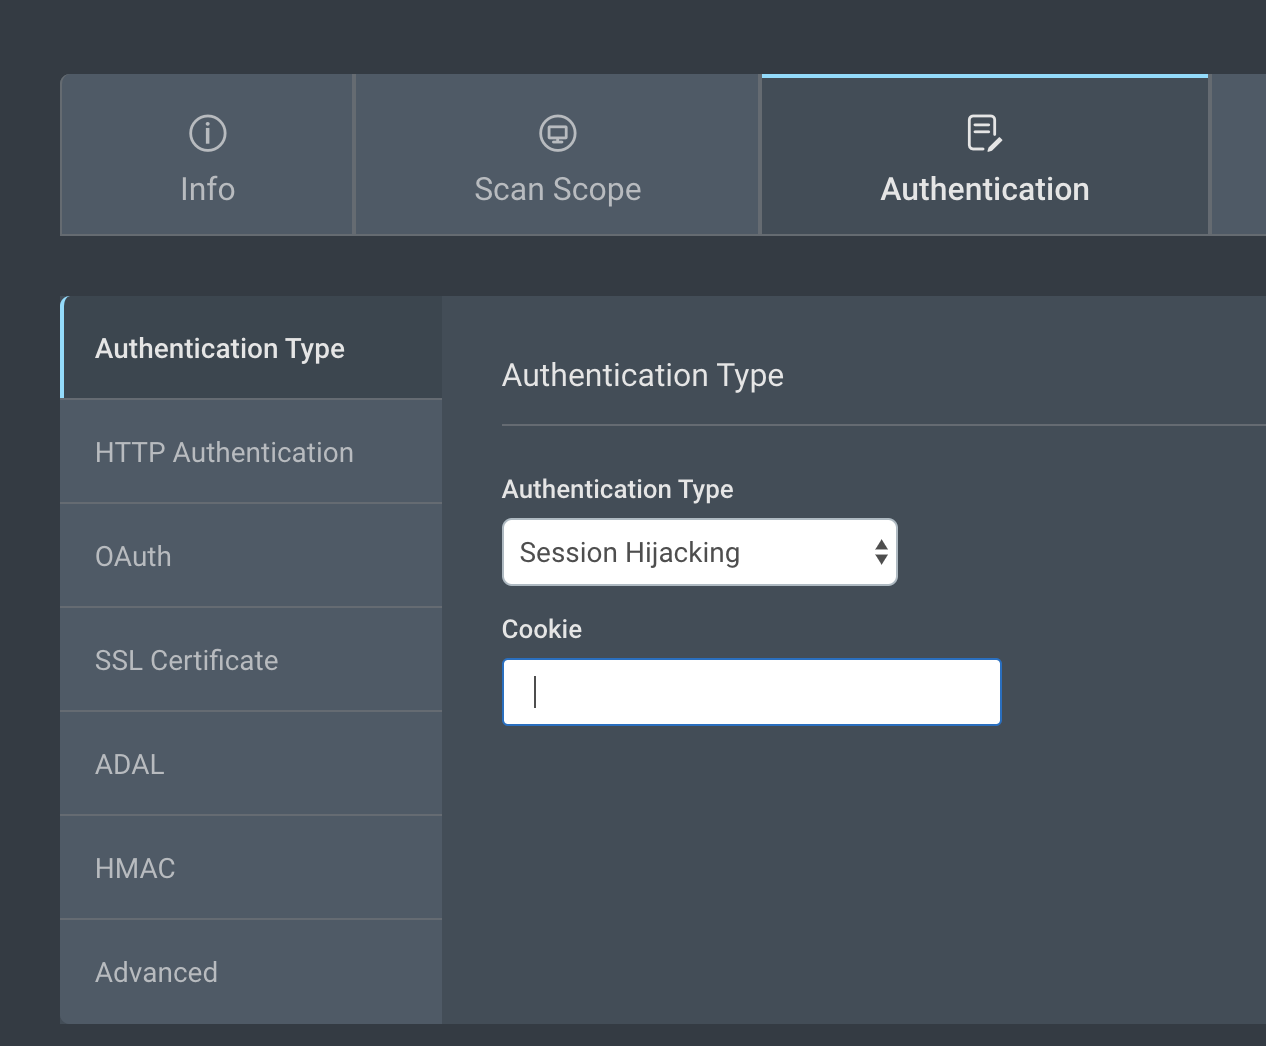
Task: Navigate to the Advanced section
Action: coord(156,973)
